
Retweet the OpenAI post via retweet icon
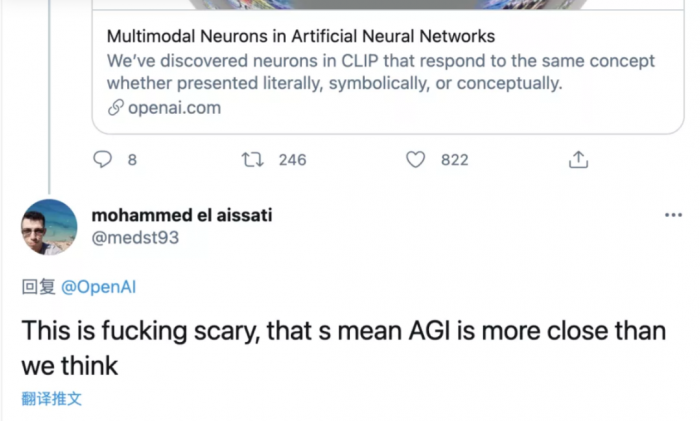(252, 159)
